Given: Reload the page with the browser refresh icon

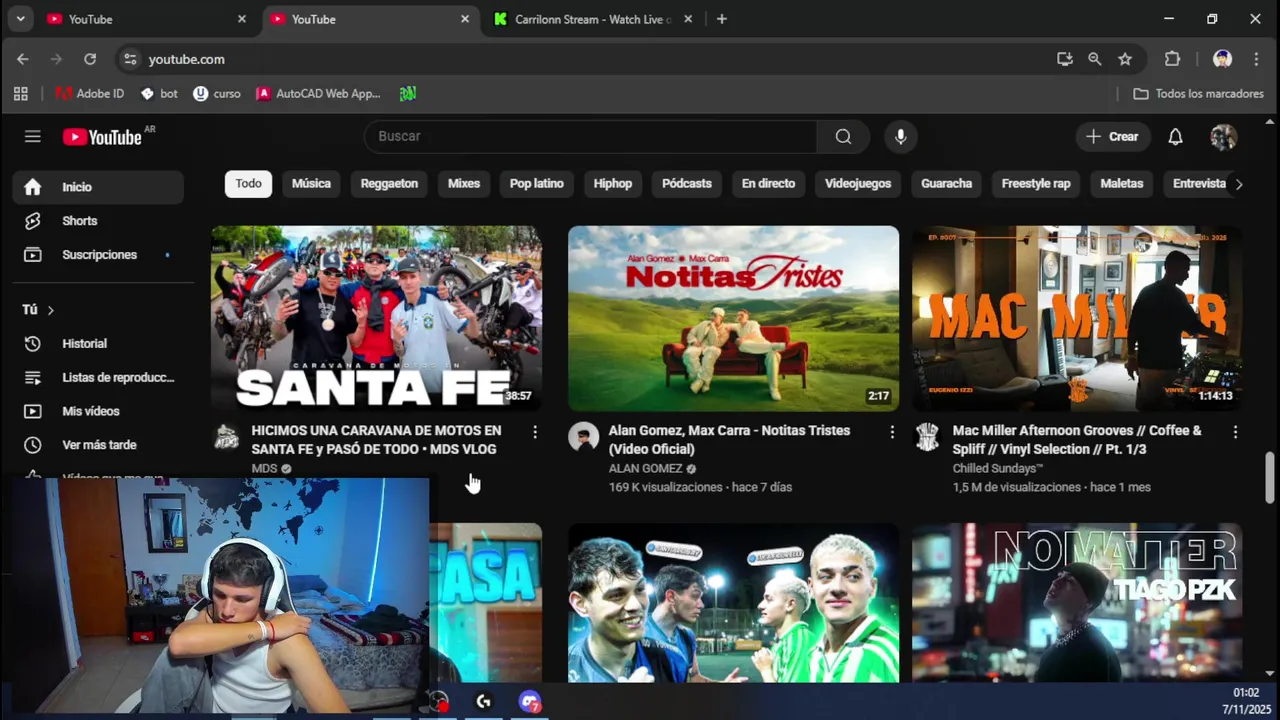Looking at the screenshot, I should 90,59.
